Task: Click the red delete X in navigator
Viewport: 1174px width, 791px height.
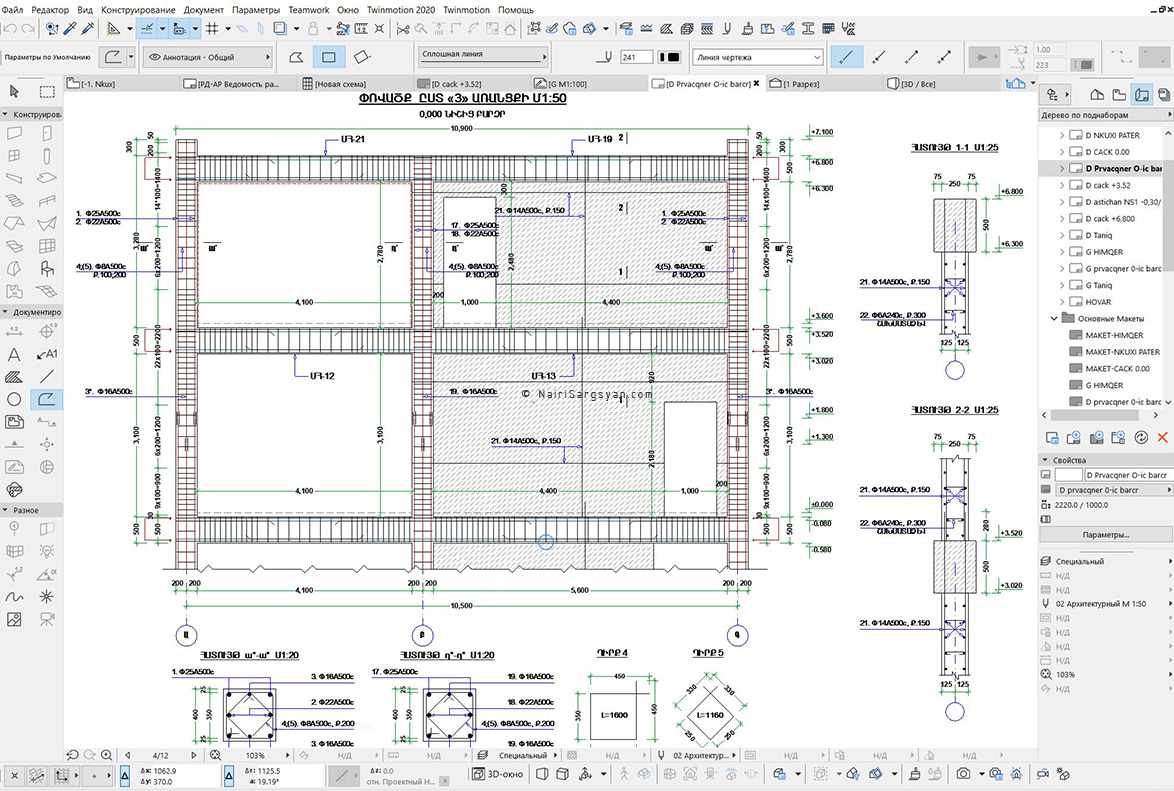Action: pyautogui.click(x=1163, y=437)
